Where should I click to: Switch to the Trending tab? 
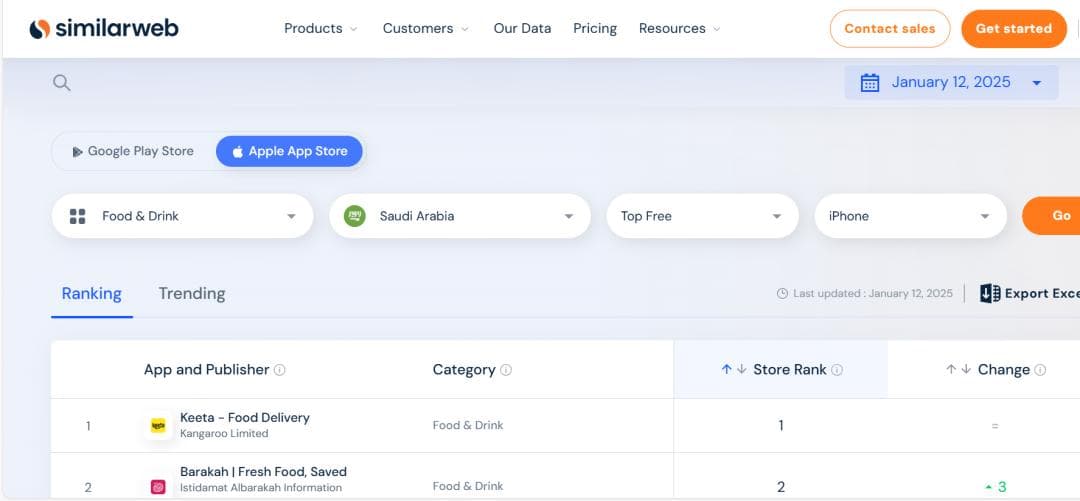[x=191, y=294]
